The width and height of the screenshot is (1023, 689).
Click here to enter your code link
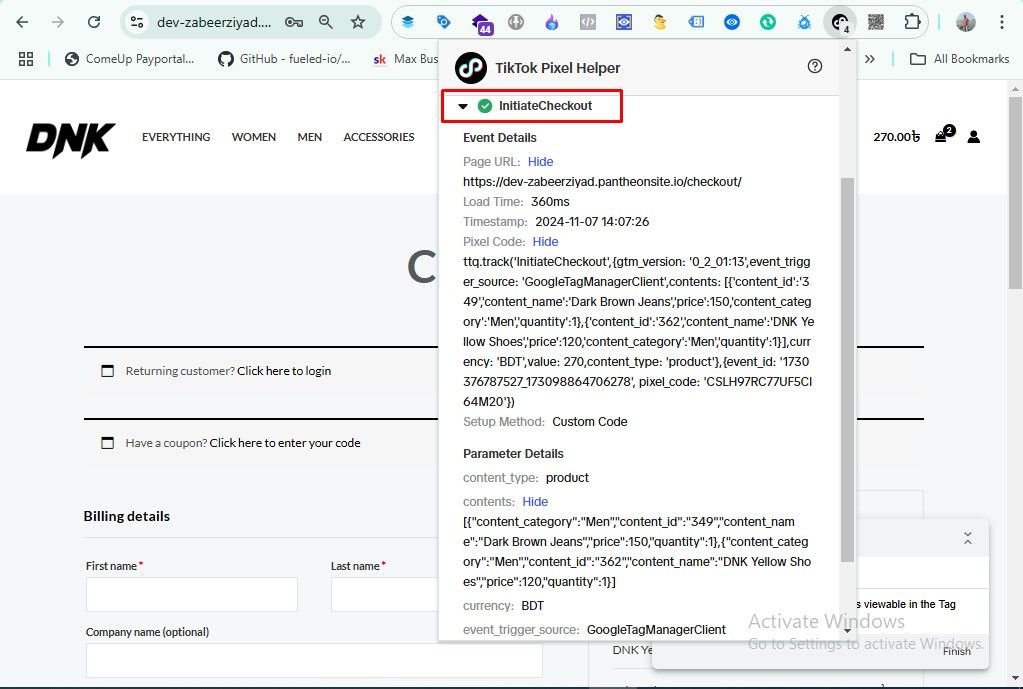click(285, 443)
